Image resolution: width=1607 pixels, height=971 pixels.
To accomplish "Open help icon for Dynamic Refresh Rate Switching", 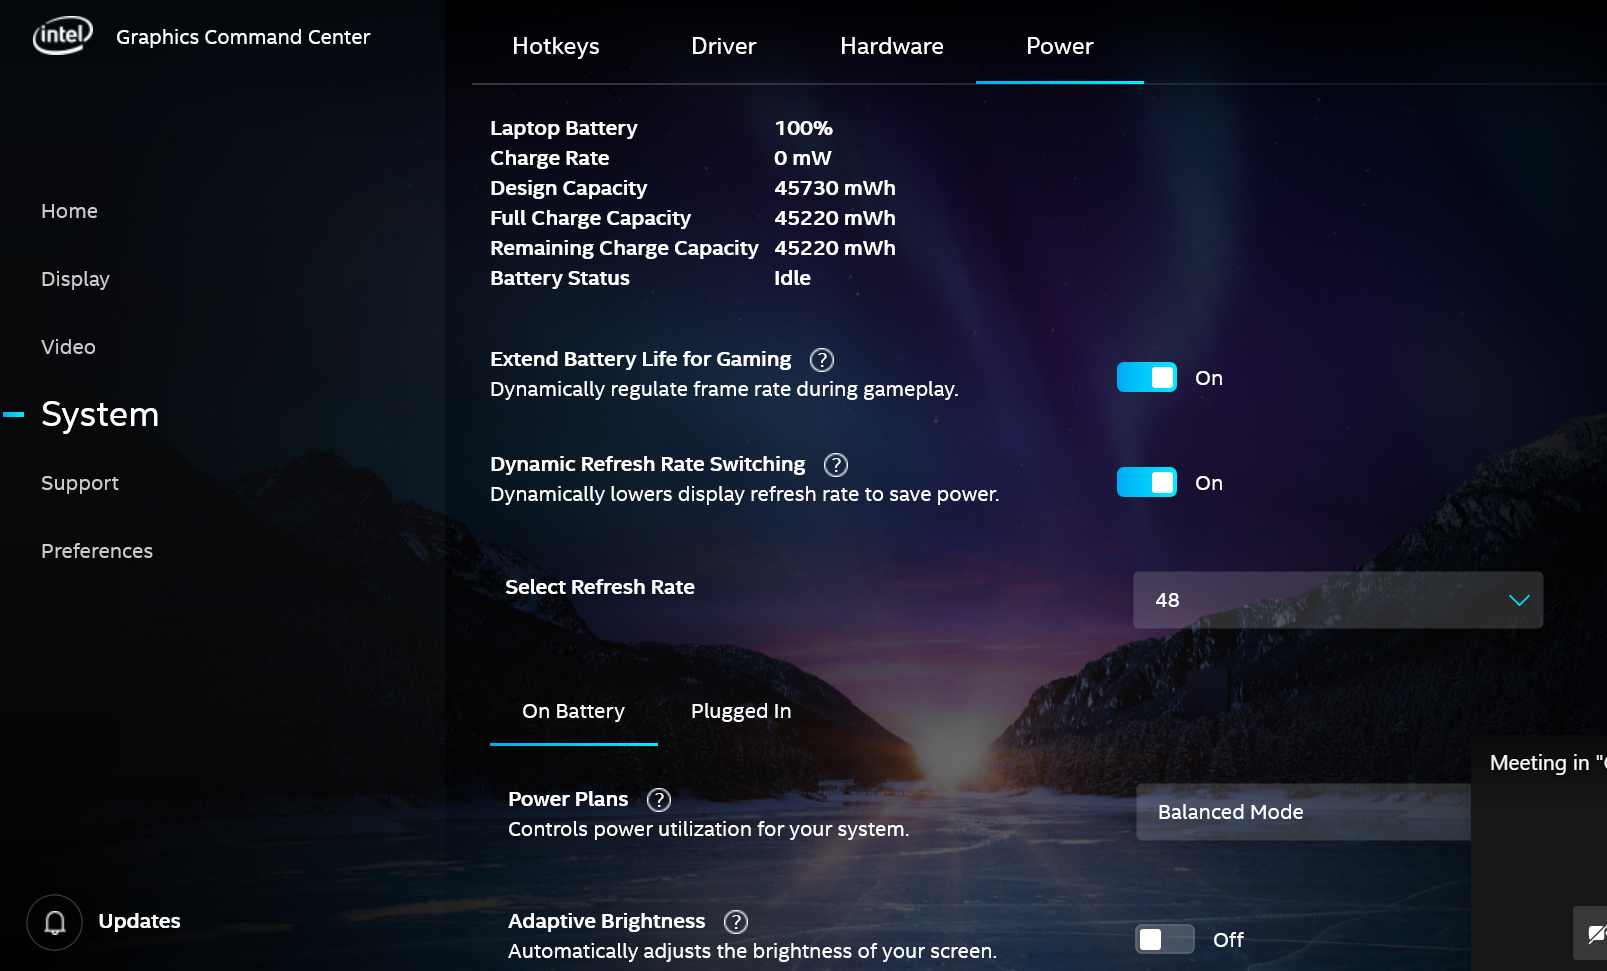I will 835,465.
